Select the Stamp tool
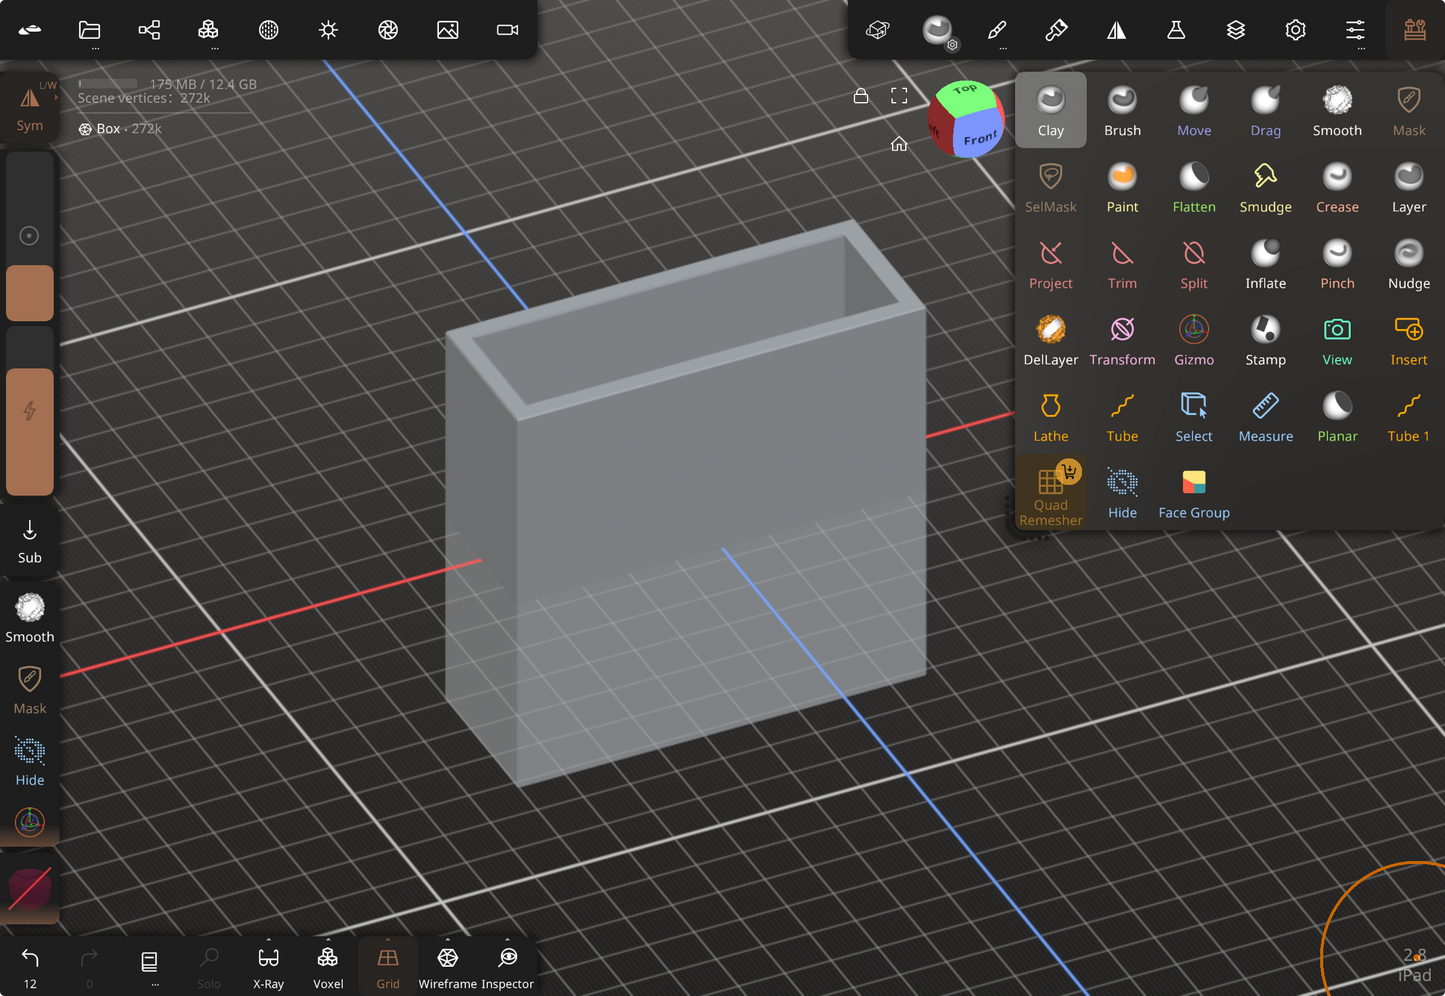 pyautogui.click(x=1265, y=340)
